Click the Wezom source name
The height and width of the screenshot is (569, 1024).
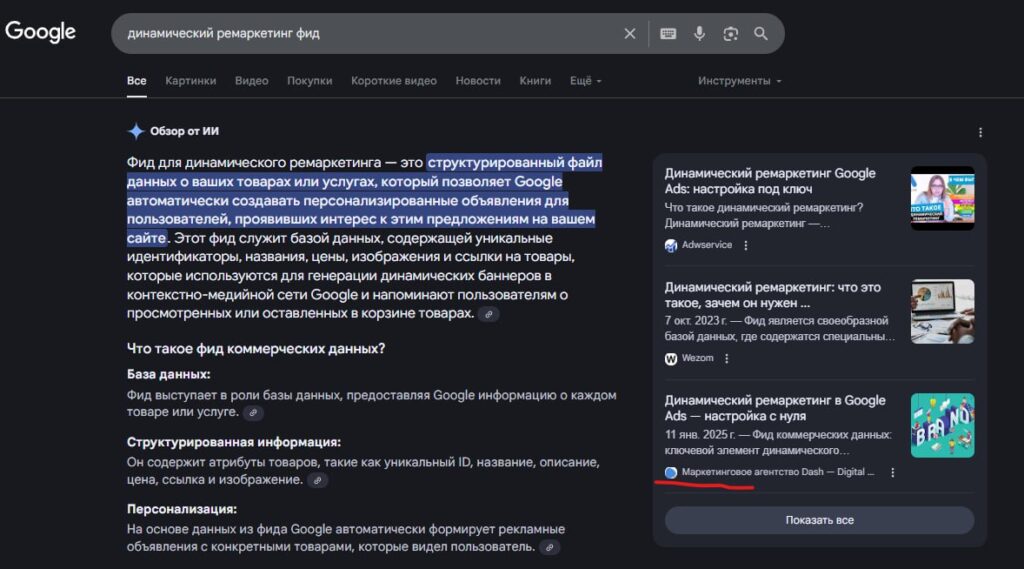tap(697, 358)
